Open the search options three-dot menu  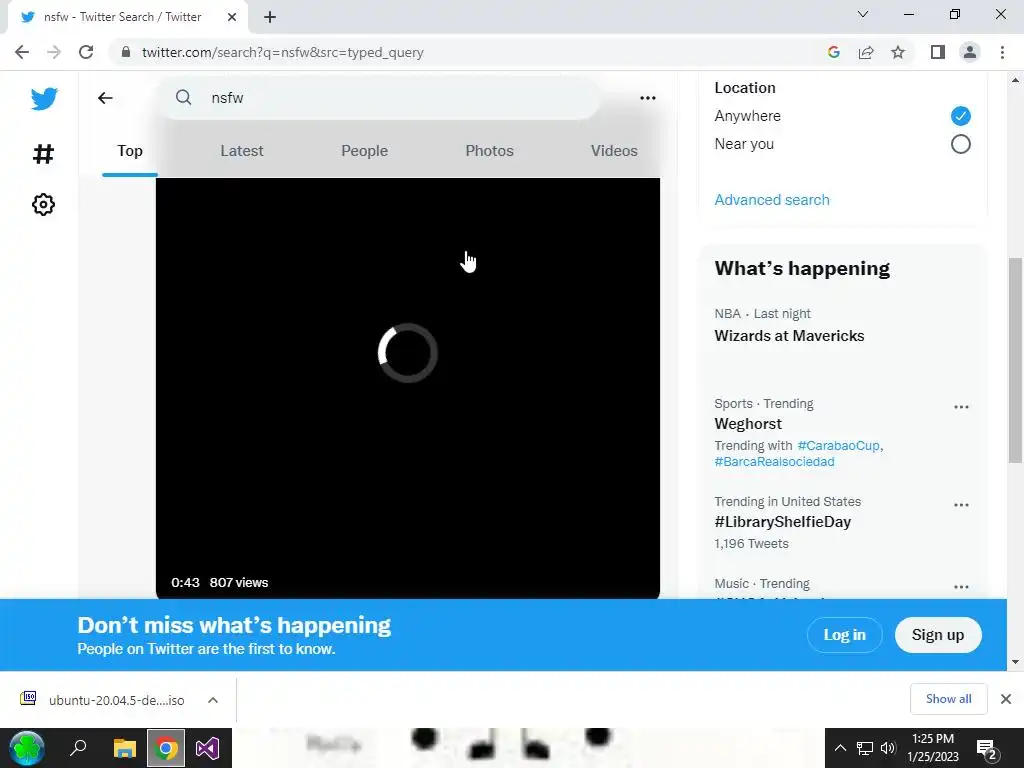point(647,98)
